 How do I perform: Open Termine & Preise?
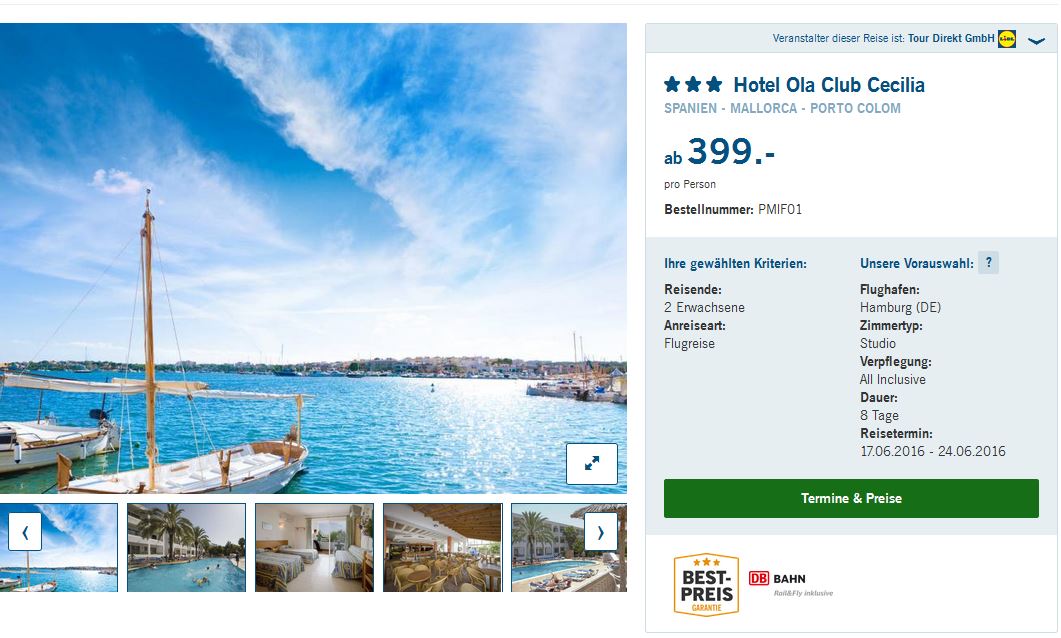tap(851, 499)
